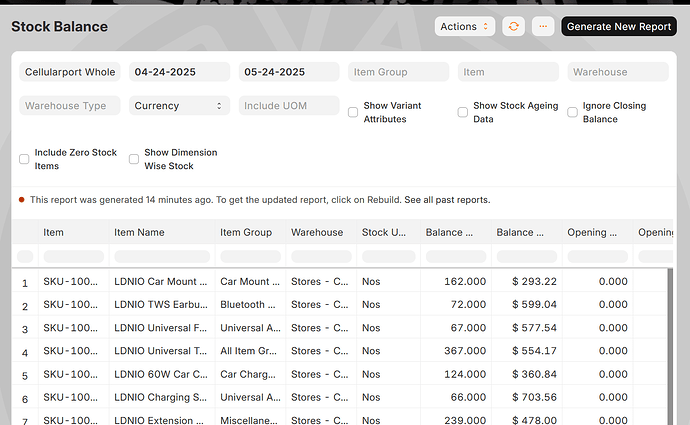Click the Warehouse filter field
This screenshot has width=690, height=425.
coord(618,72)
